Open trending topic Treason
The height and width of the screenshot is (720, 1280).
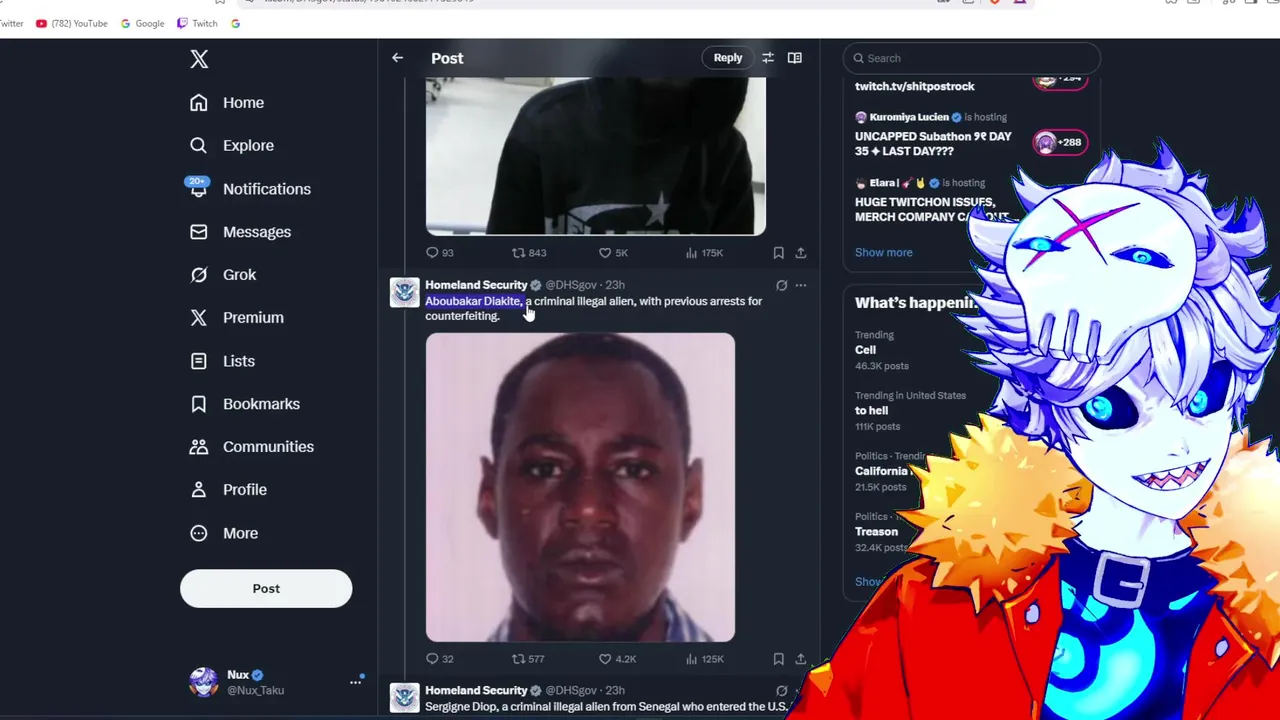pos(876,531)
